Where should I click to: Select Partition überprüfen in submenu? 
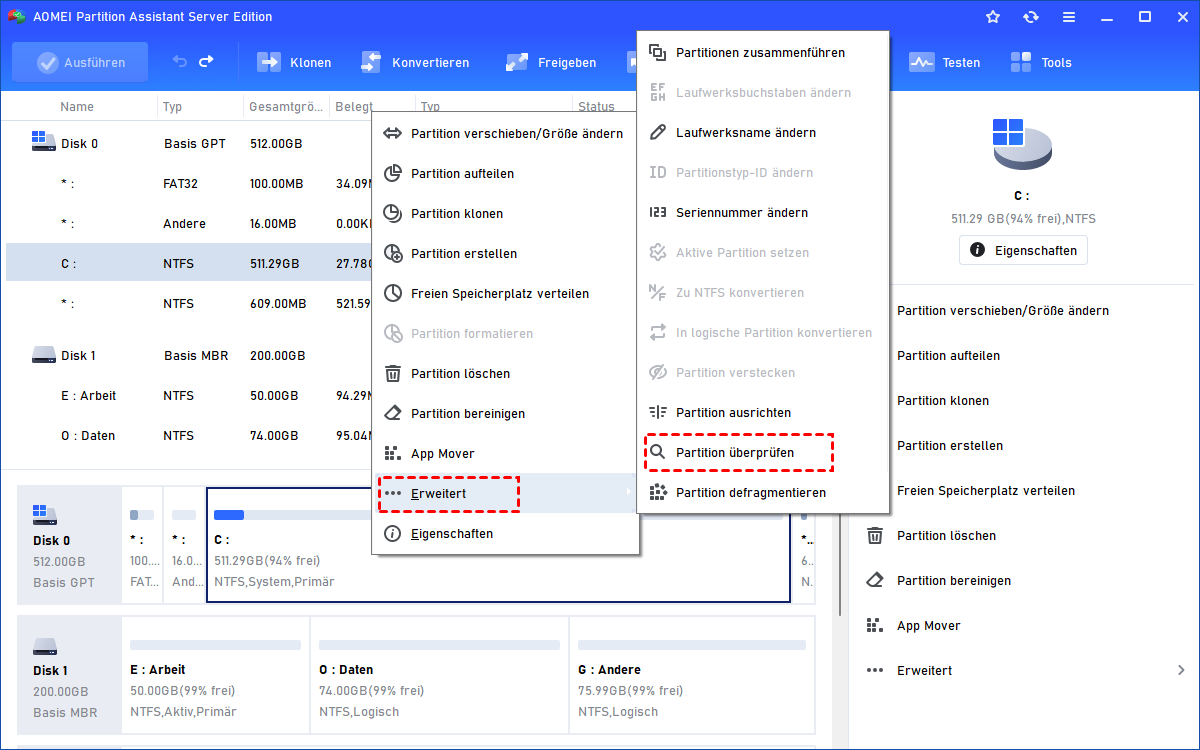[x=763, y=452]
